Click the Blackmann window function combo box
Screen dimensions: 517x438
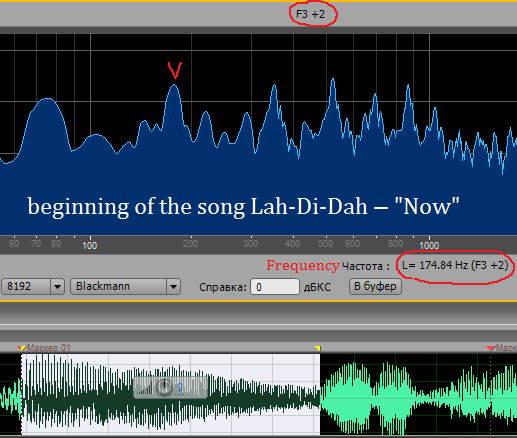click(125, 287)
